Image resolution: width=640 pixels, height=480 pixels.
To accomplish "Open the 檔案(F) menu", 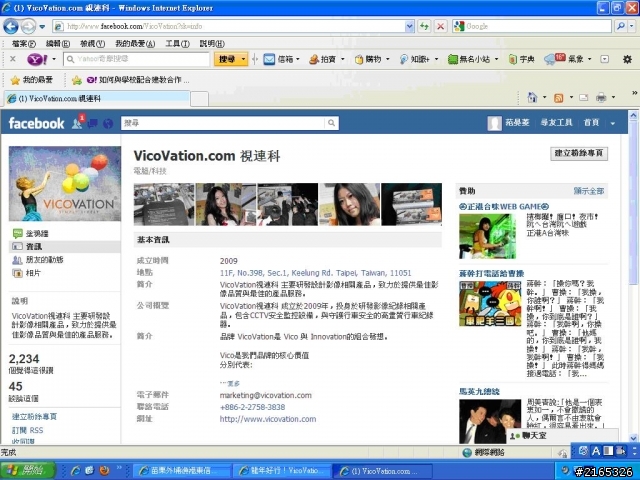I will coord(23,44).
